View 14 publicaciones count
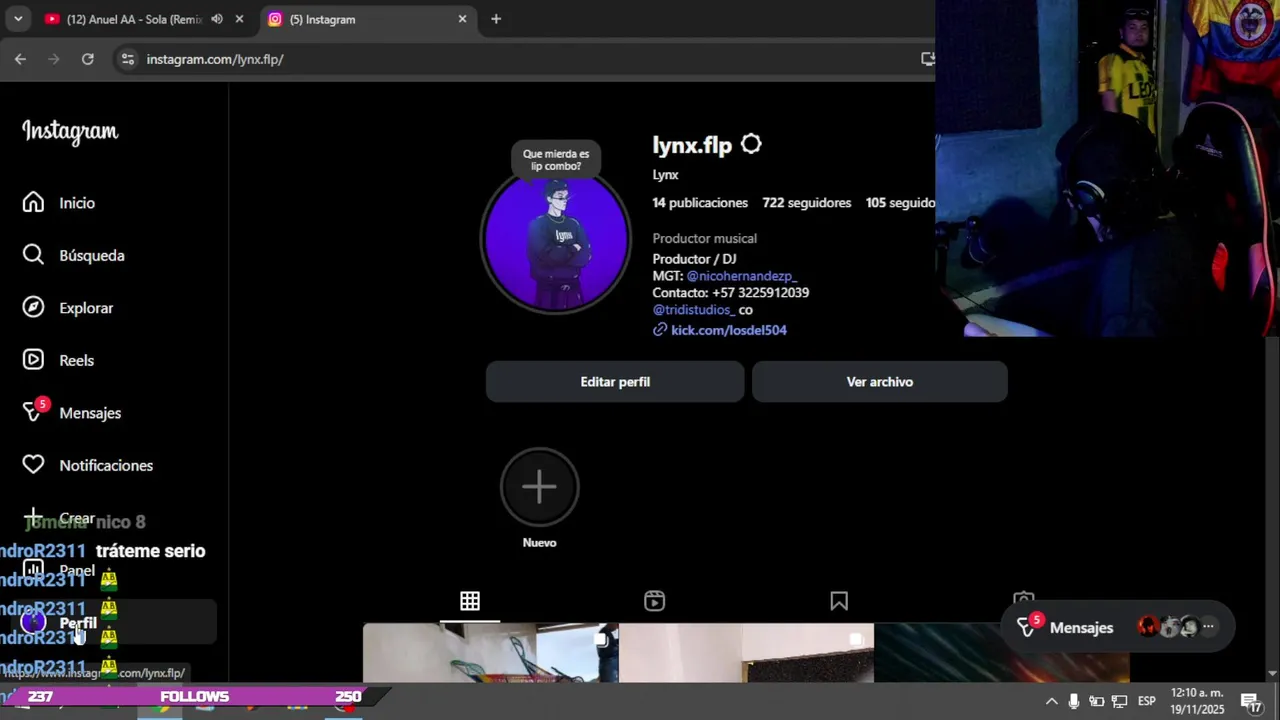Image resolution: width=1280 pixels, height=720 pixels. (700, 203)
